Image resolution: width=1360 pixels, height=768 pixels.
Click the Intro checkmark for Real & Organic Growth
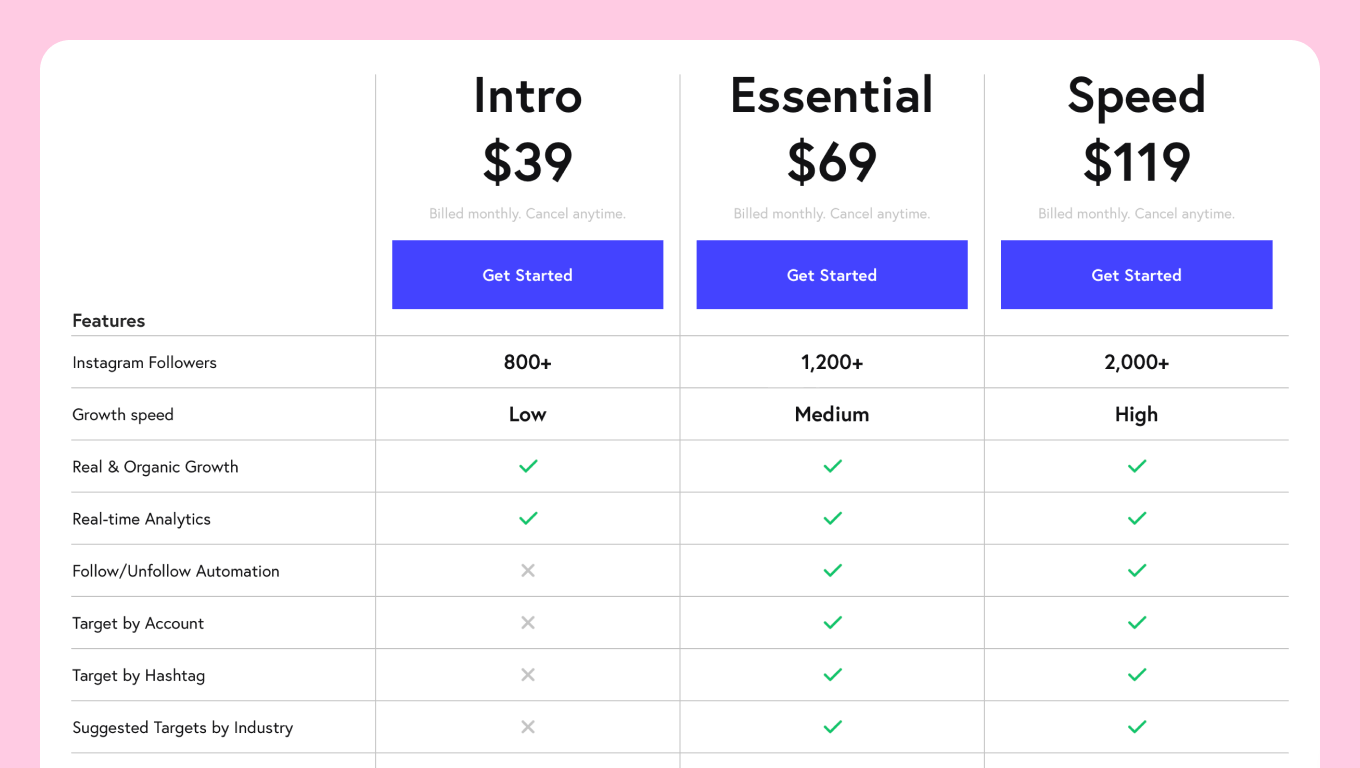(x=528, y=466)
